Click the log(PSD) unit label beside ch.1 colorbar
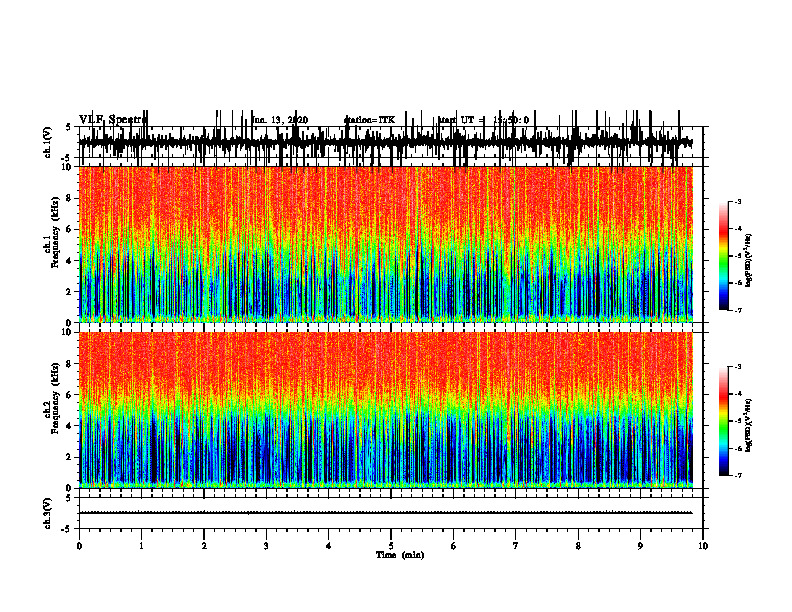The image size is (792, 612). pyautogui.click(x=749, y=261)
